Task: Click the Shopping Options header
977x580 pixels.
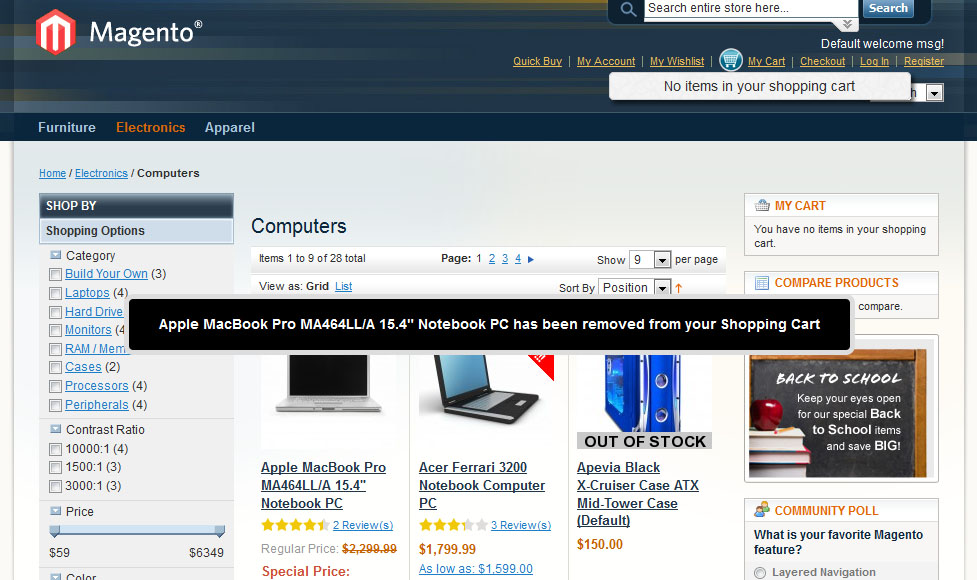Action: click(136, 231)
